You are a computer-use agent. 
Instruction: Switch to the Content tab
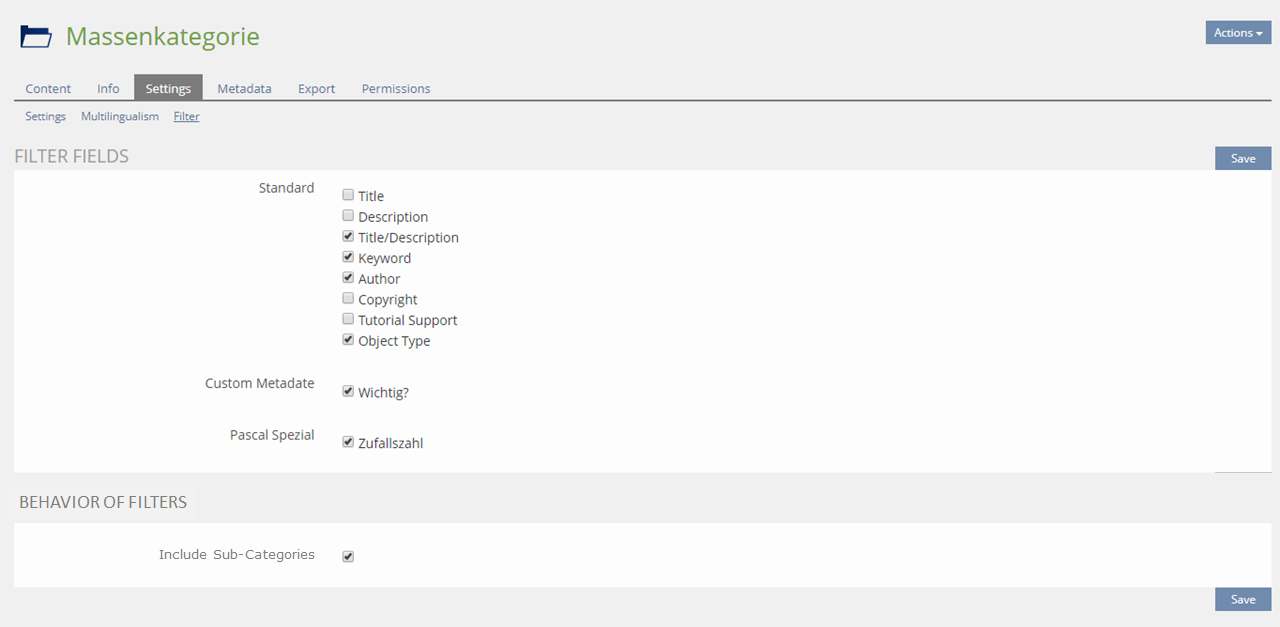[48, 88]
